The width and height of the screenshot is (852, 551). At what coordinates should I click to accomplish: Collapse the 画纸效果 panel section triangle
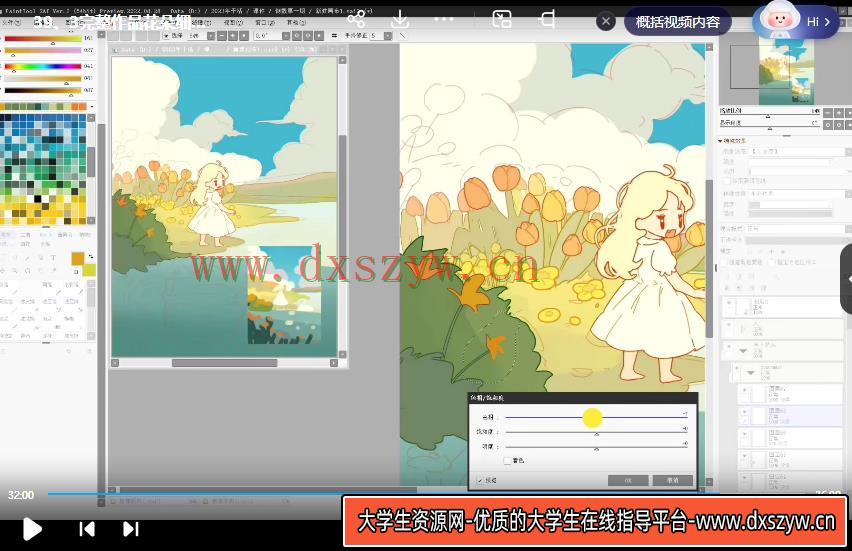[x=721, y=141]
